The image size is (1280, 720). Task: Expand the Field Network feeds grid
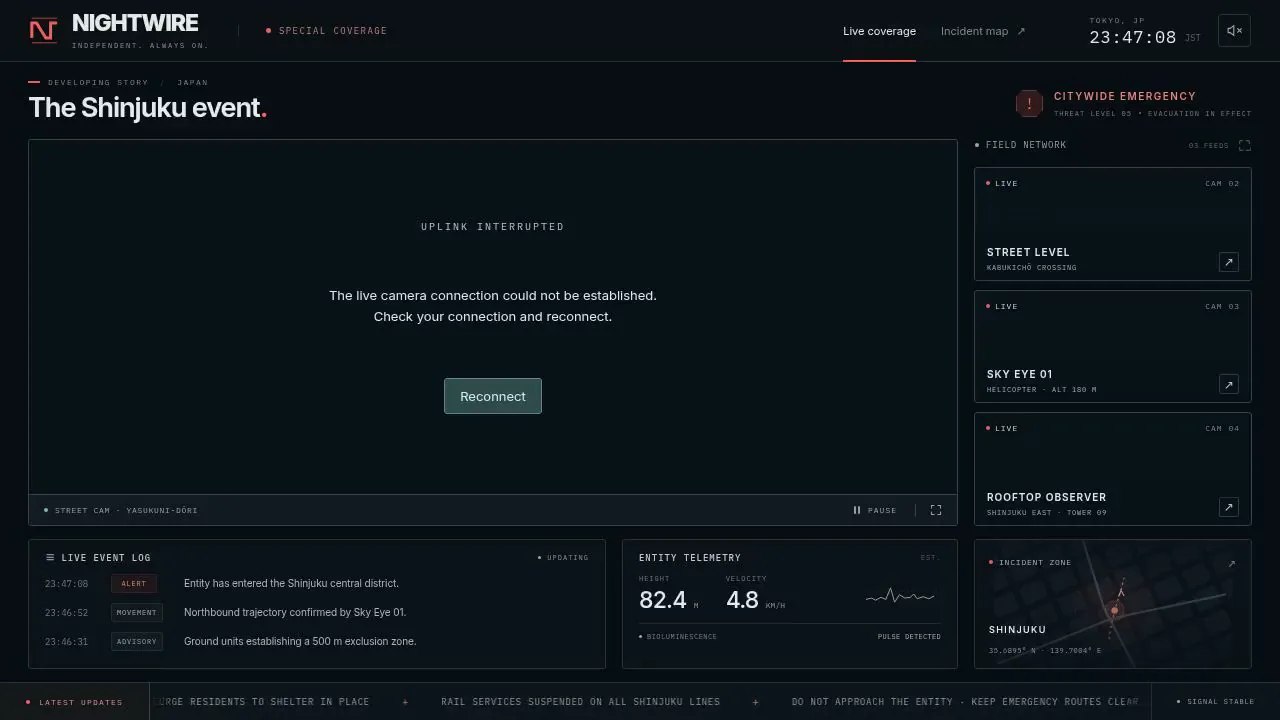coord(1245,145)
